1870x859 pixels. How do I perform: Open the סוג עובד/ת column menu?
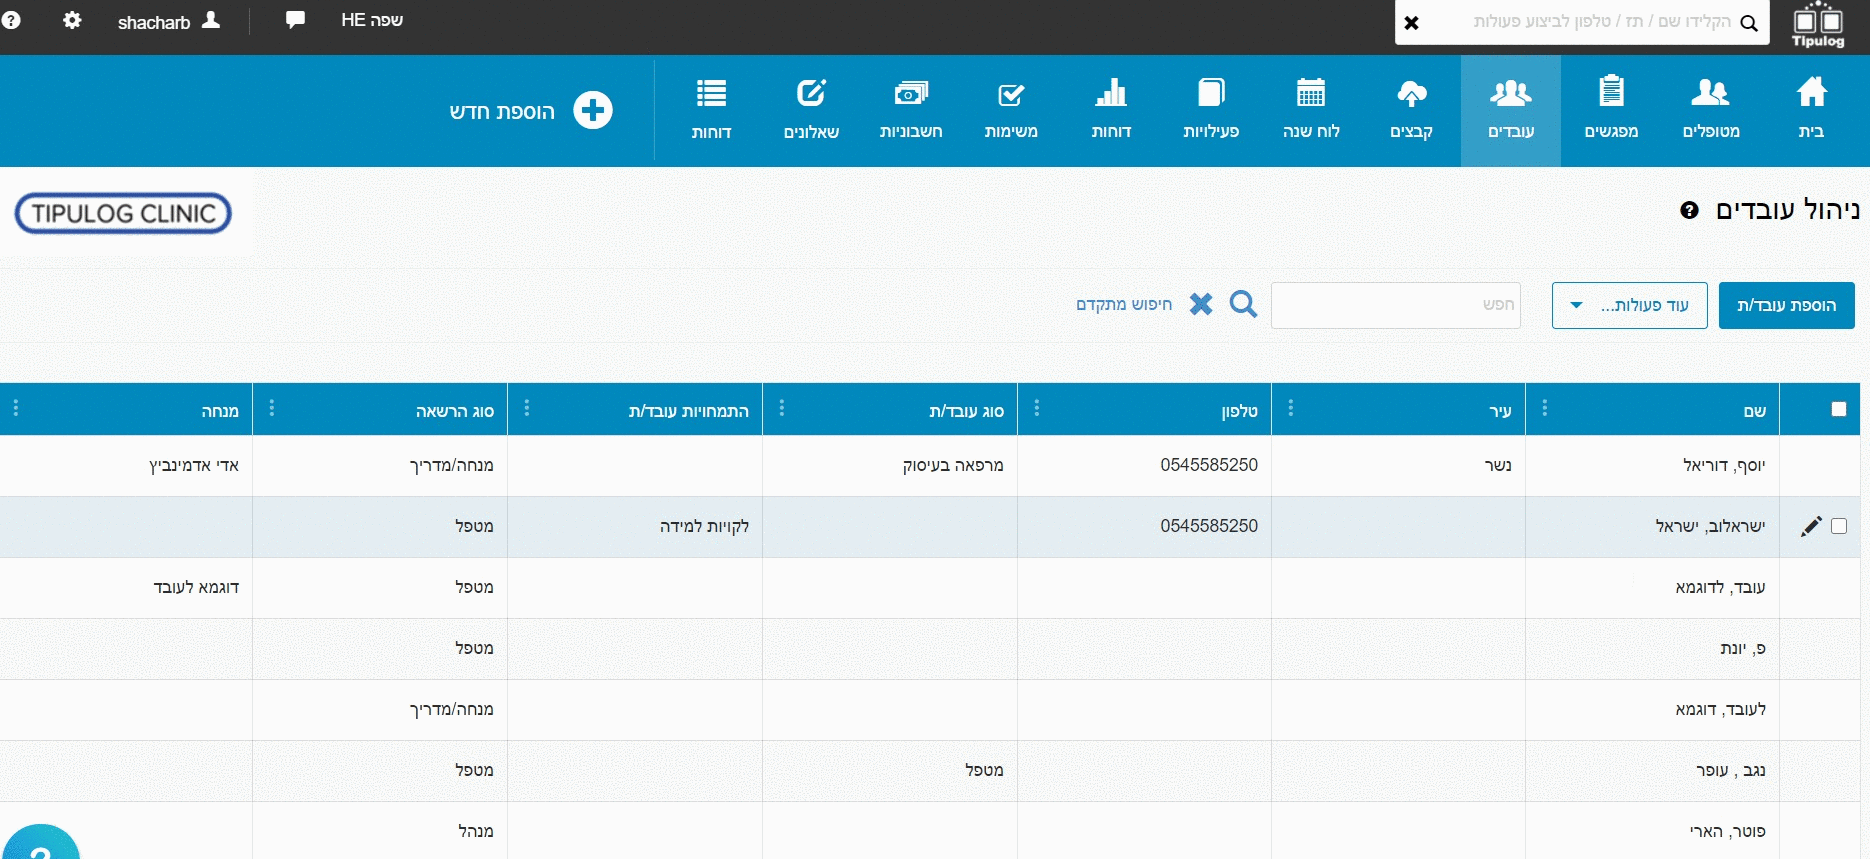tap(782, 408)
